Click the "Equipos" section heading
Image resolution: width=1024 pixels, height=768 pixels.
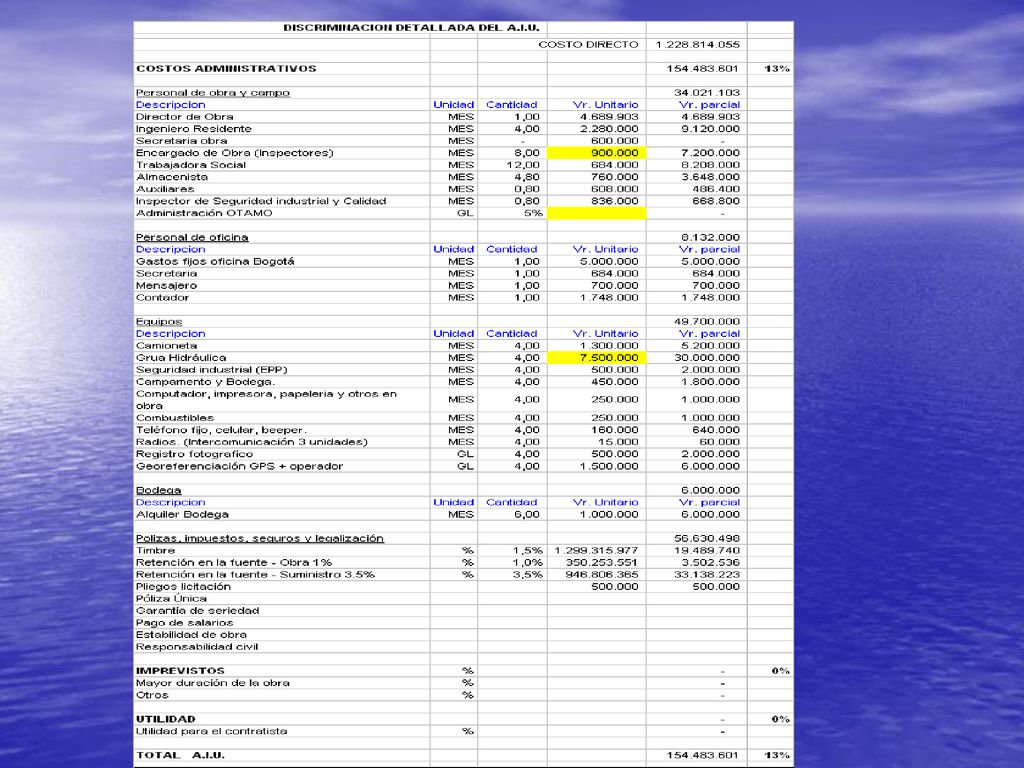pyautogui.click(x=159, y=321)
